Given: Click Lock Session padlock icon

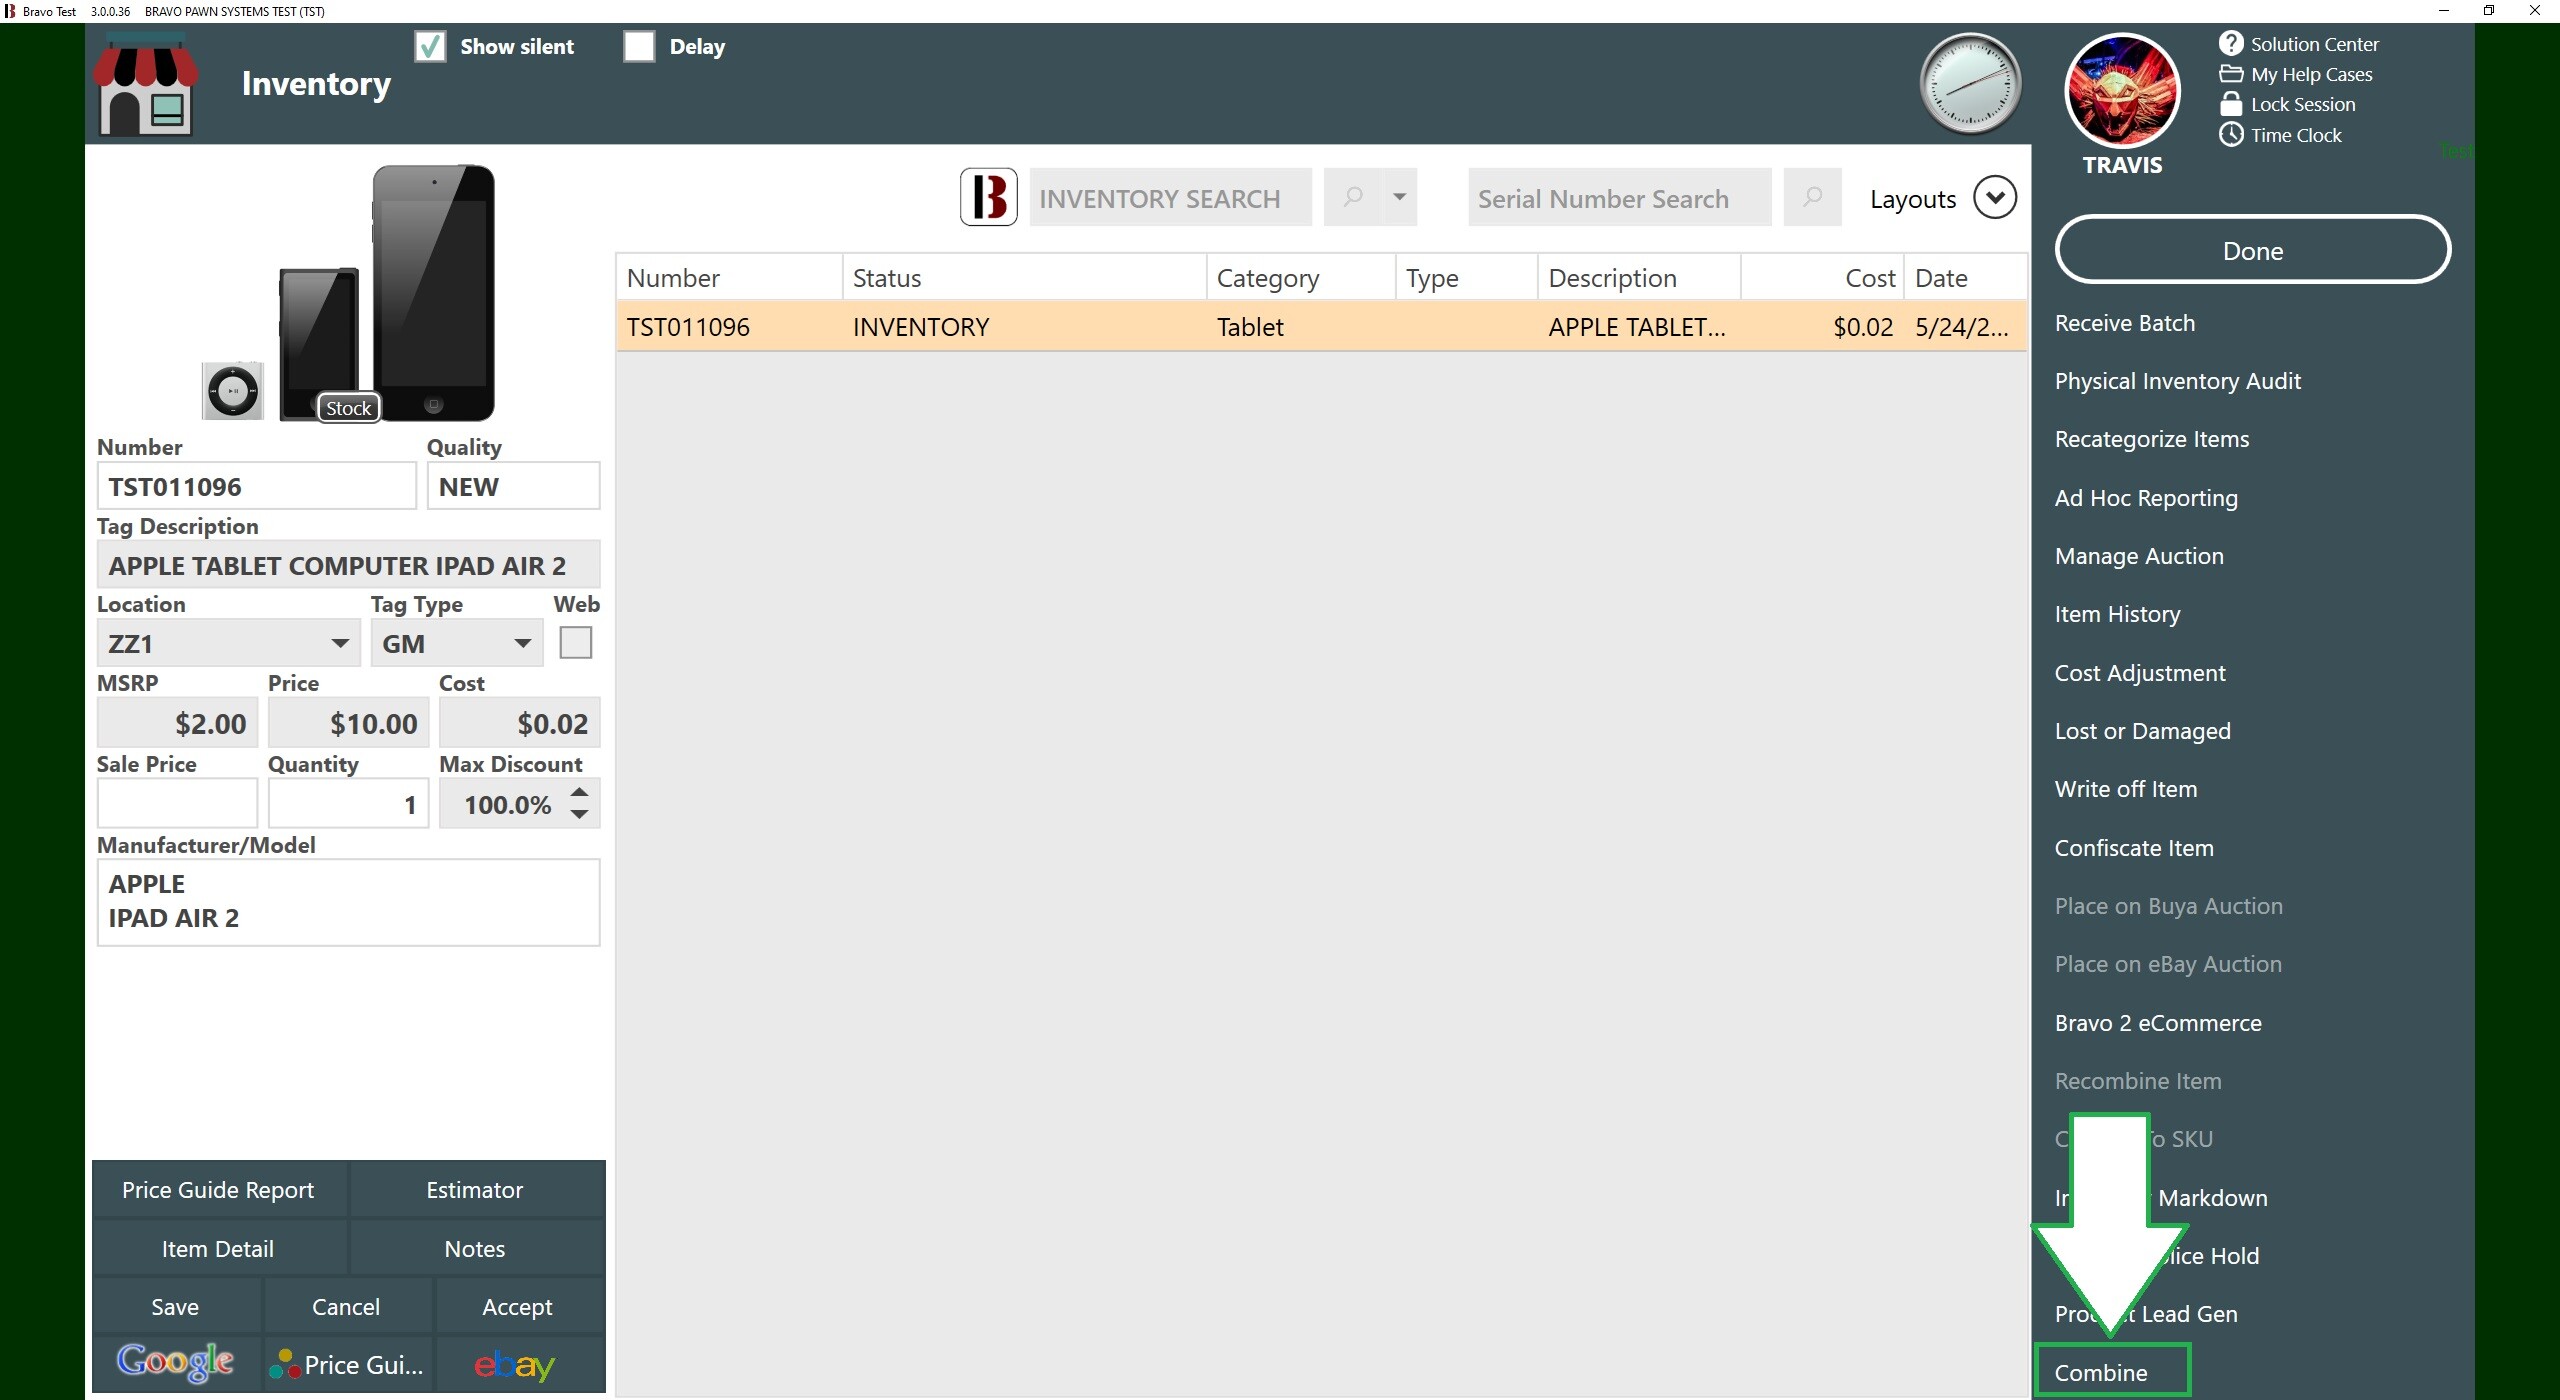Looking at the screenshot, I should 2230,103.
